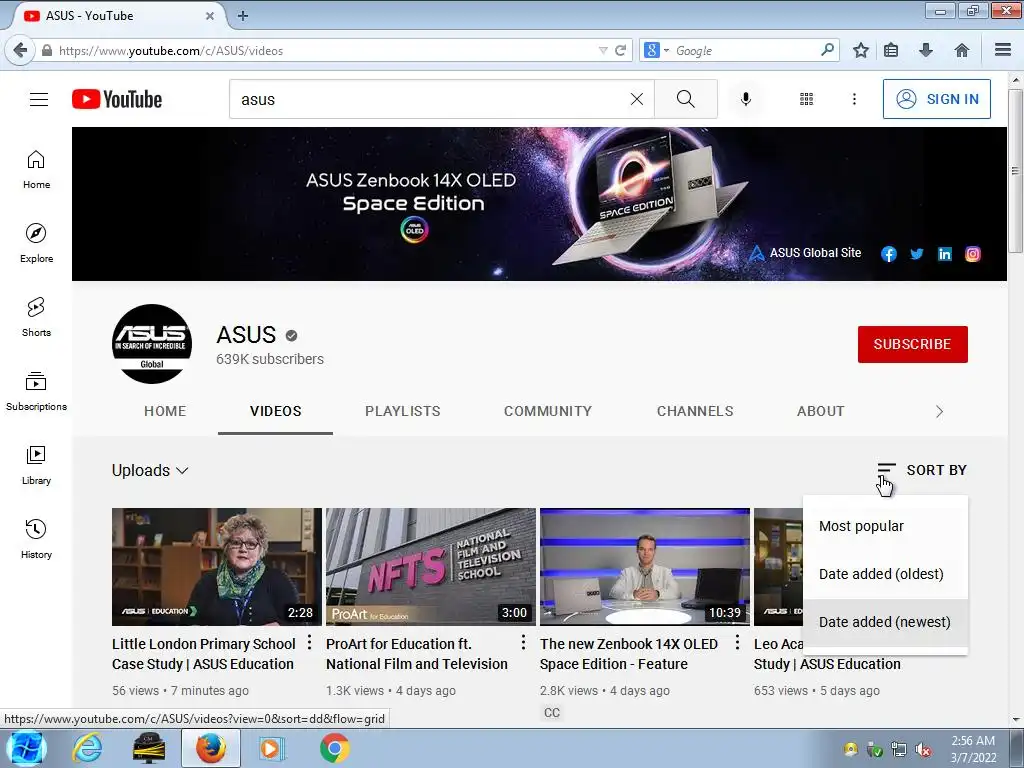
Task: Open Explore in the sidebar
Action: tap(36, 244)
